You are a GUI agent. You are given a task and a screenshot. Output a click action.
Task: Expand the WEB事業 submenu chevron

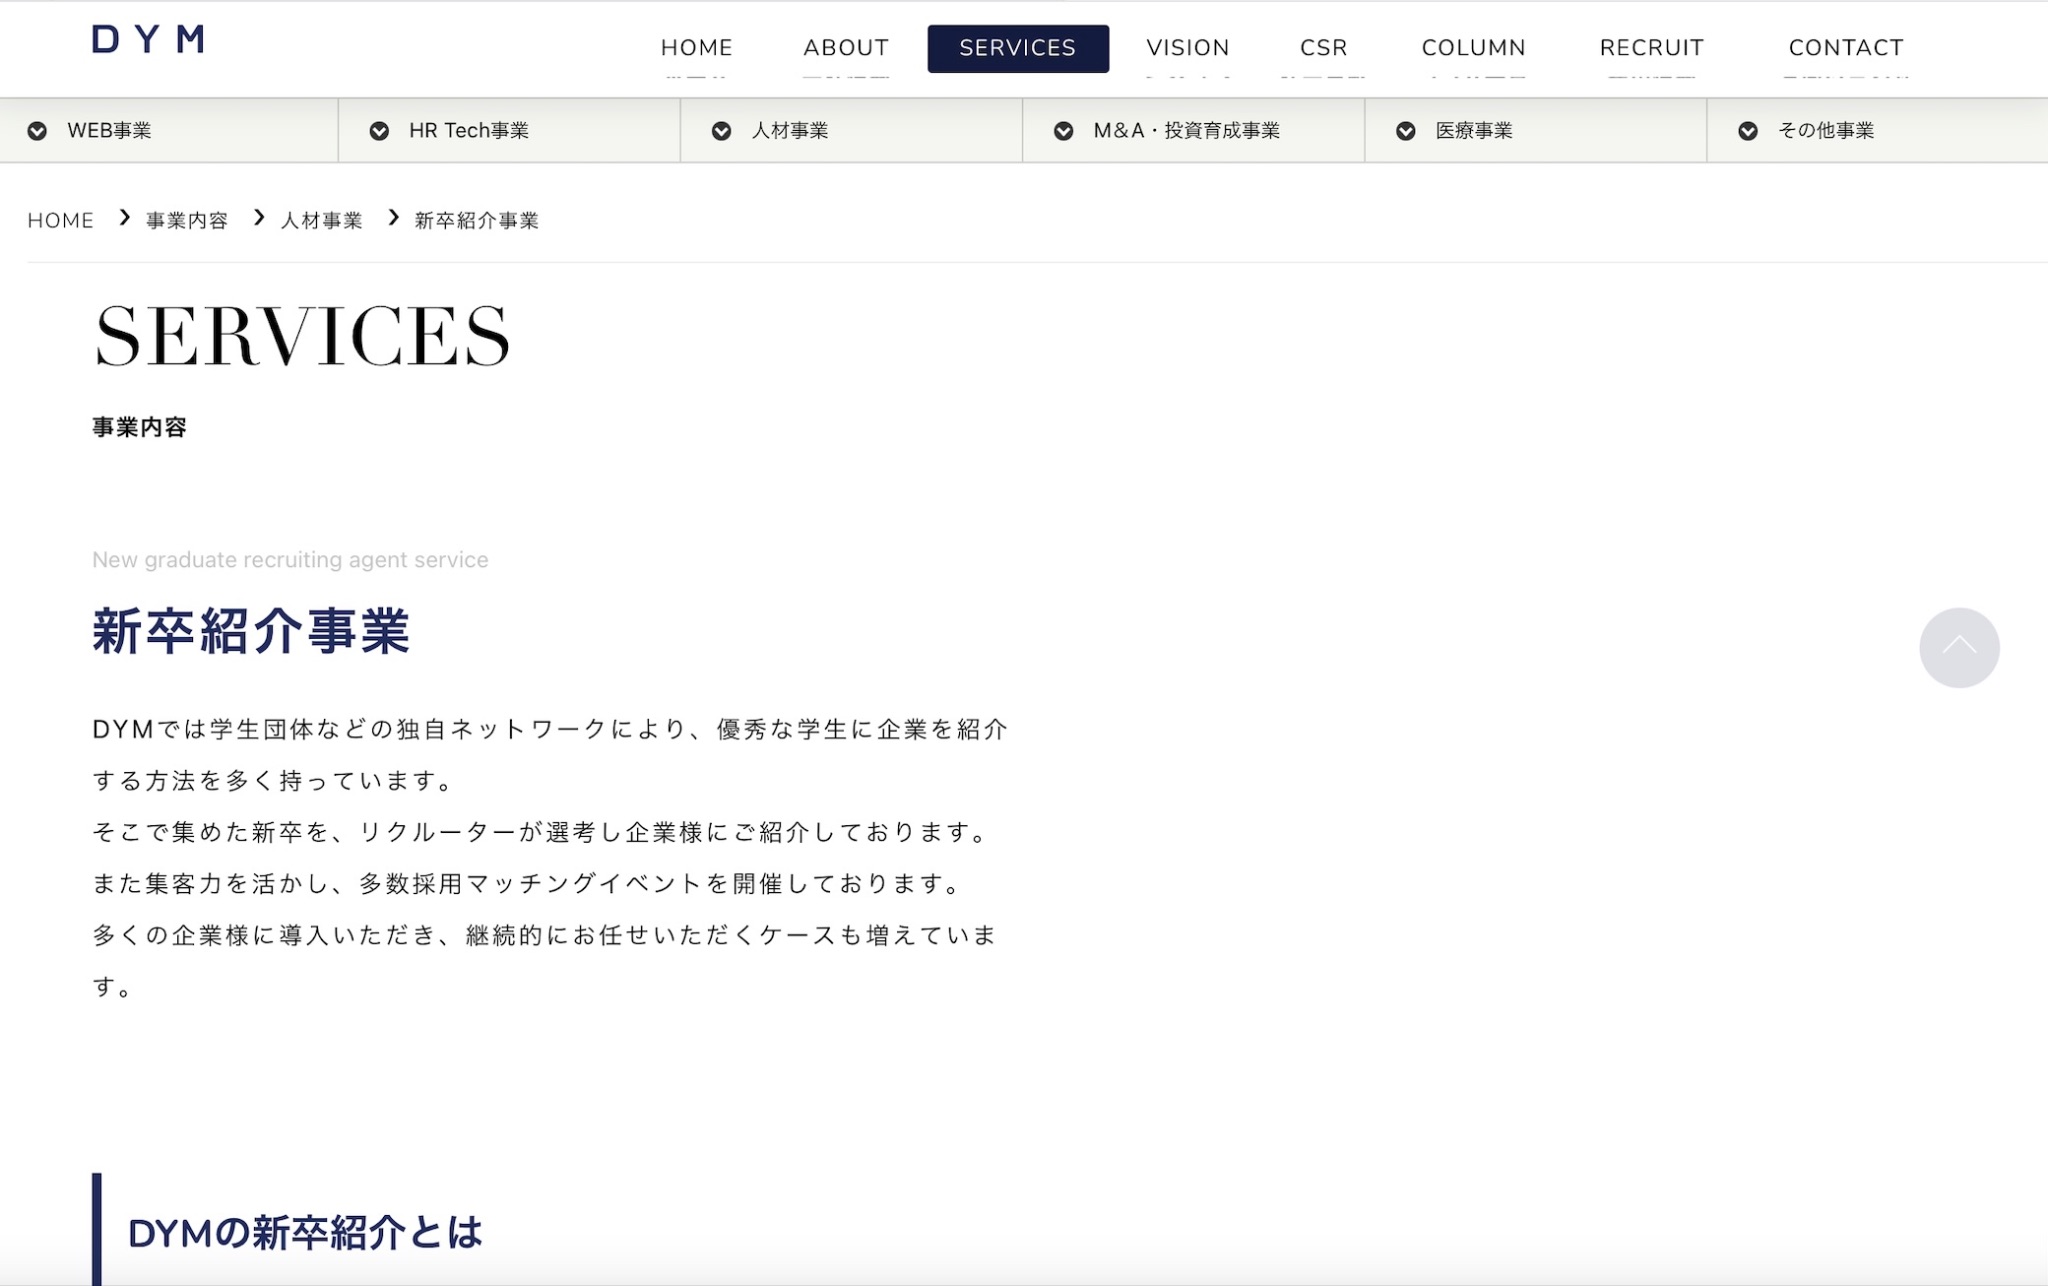[x=37, y=131]
